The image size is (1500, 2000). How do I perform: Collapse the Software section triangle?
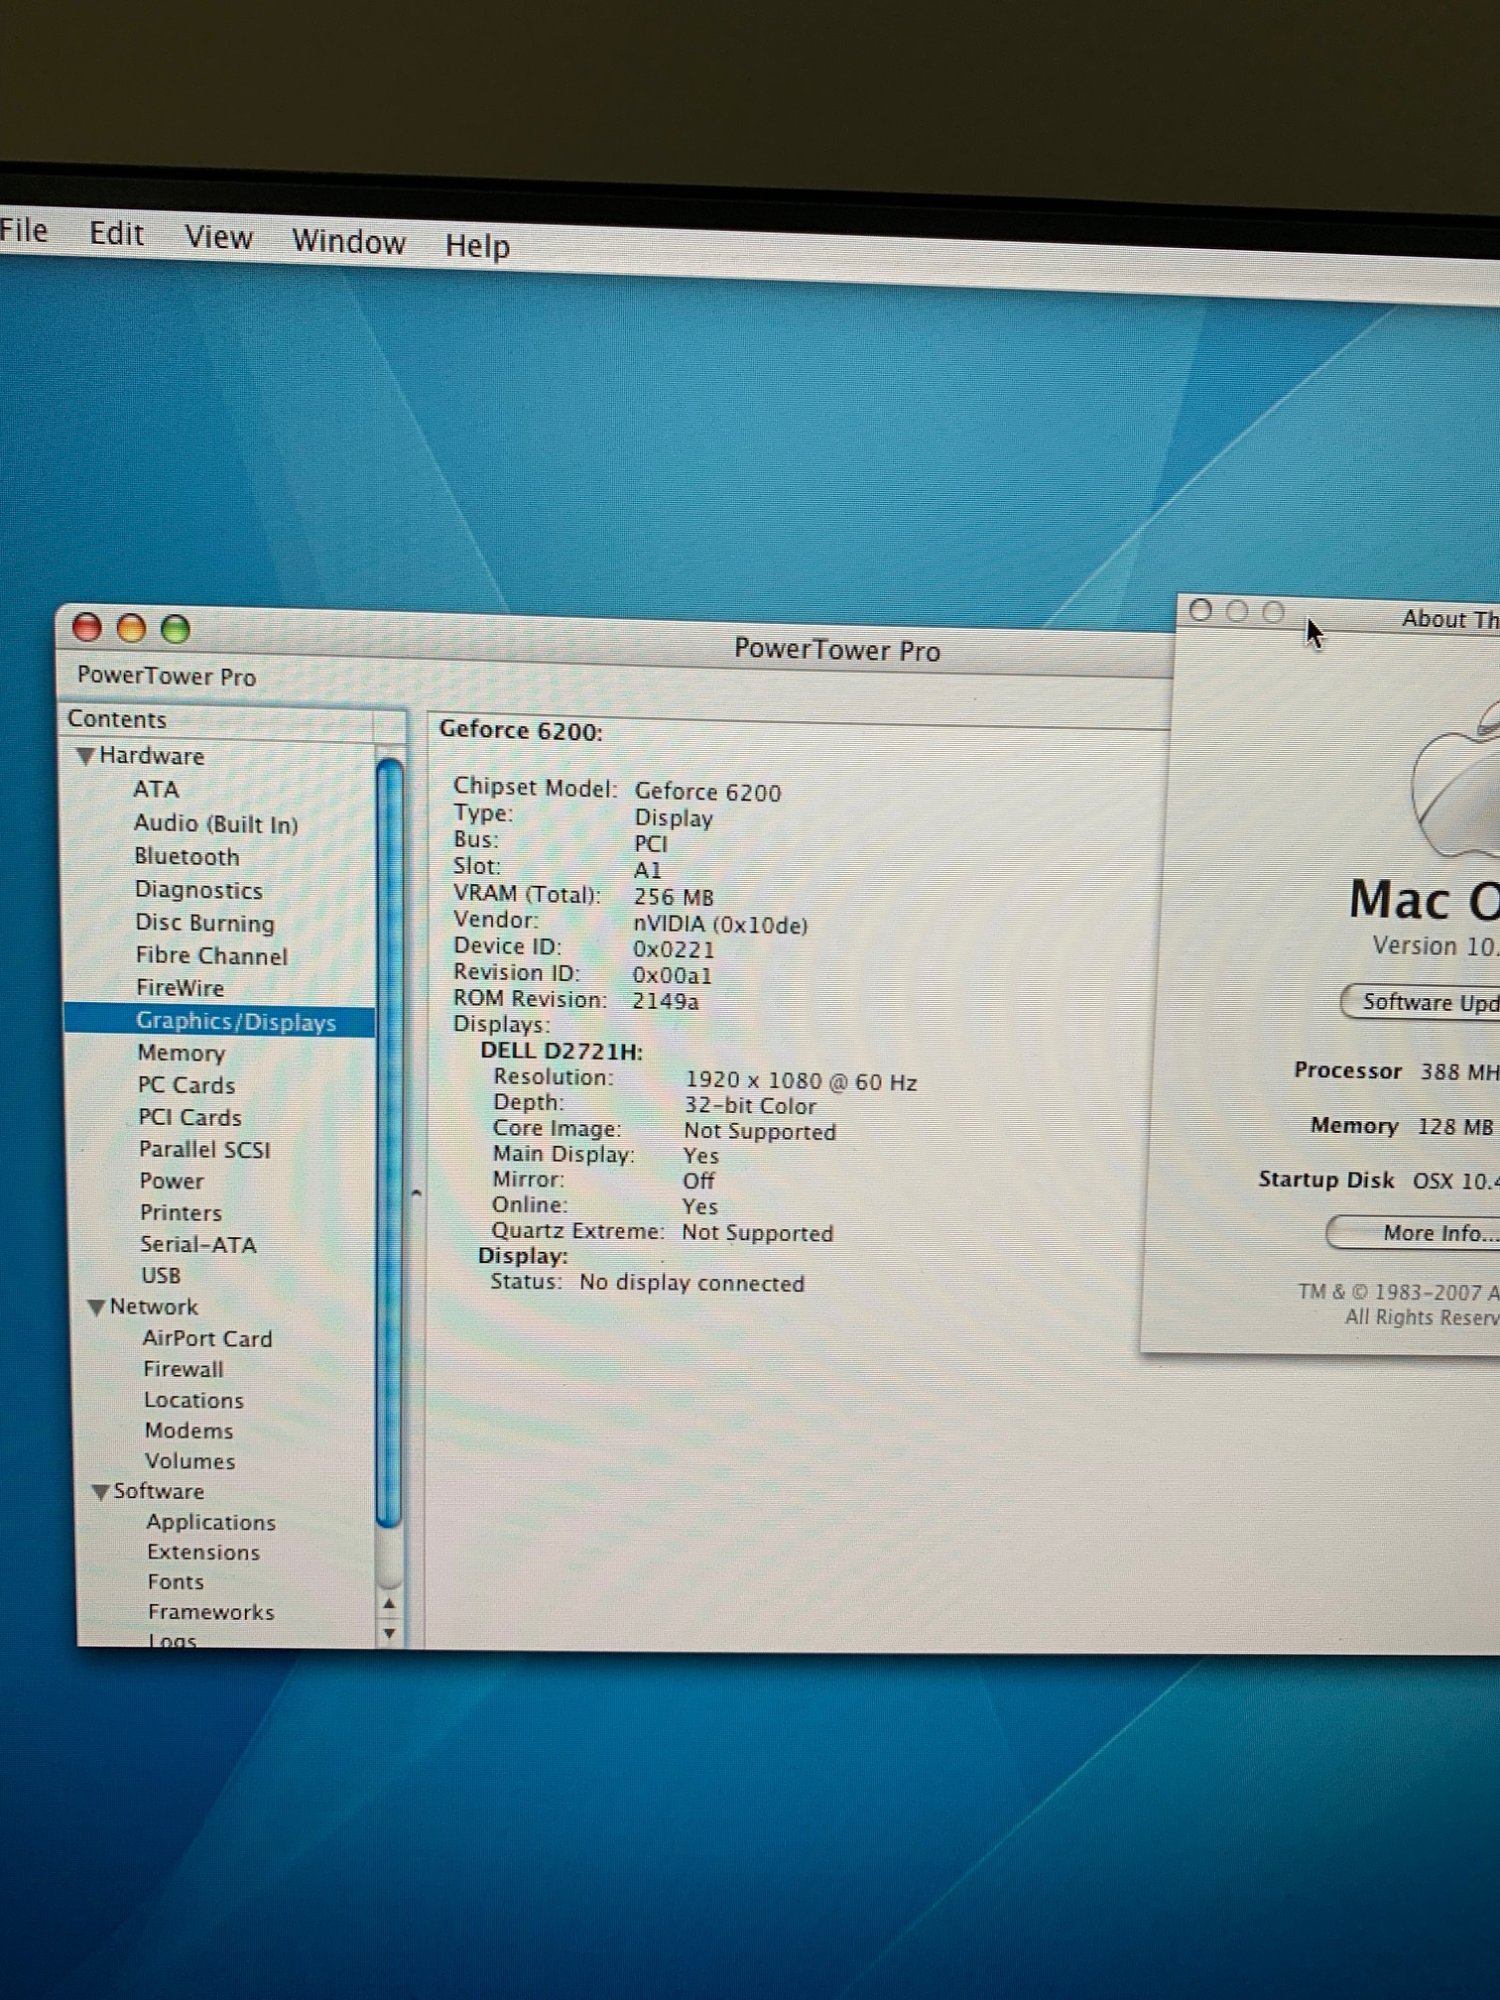pyautogui.click(x=101, y=1491)
